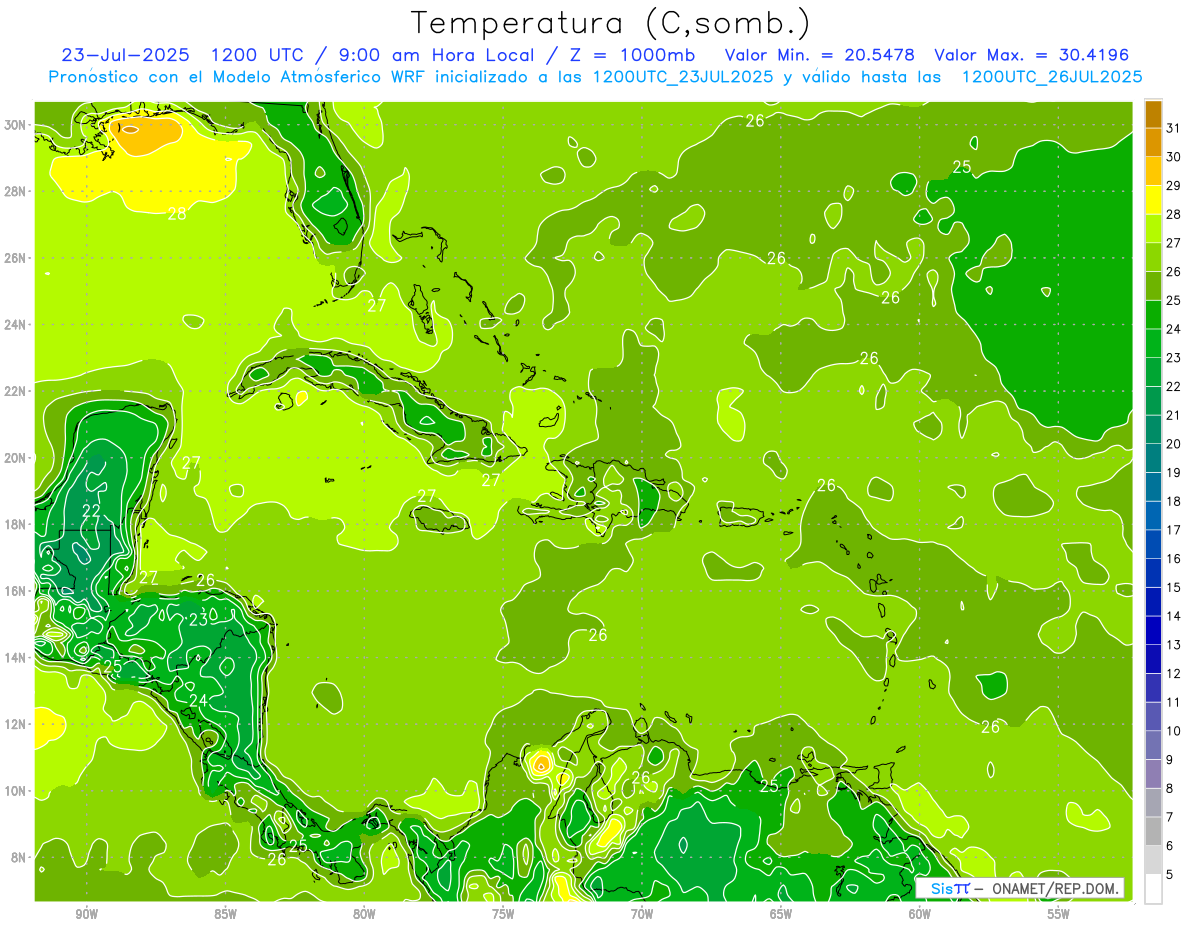Click the "1200UTC_23JUL2025" initialization time
Image resolution: width=1200 pixels, height=927 pixels.
tap(683, 77)
